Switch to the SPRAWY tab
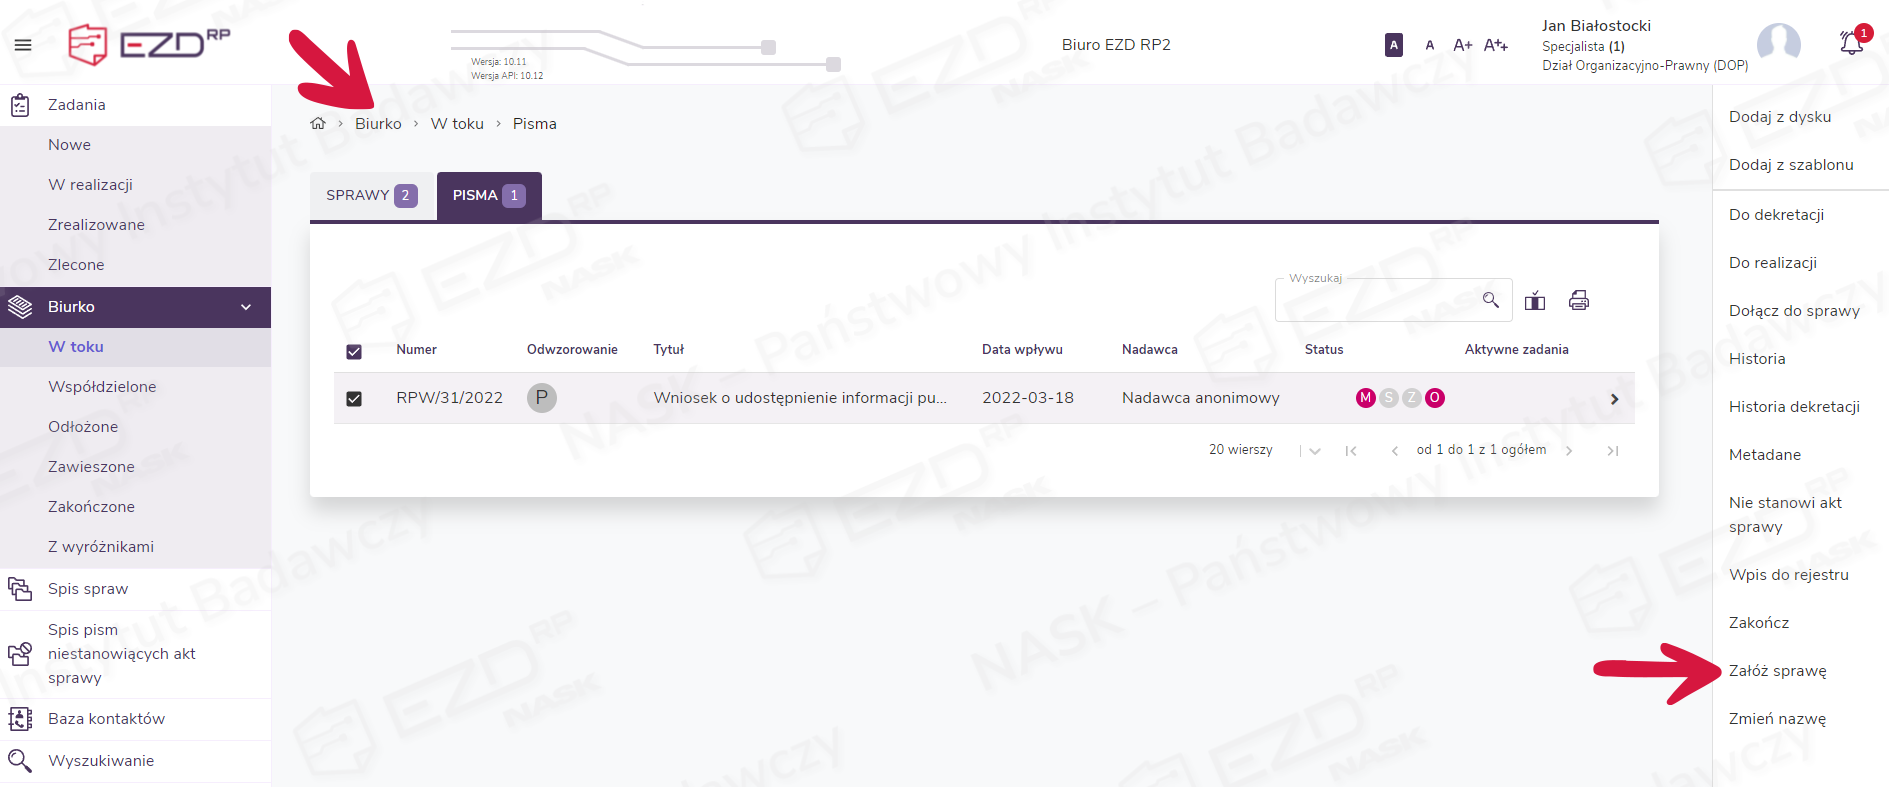The image size is (1889, 787). click(x=371, y=195)
